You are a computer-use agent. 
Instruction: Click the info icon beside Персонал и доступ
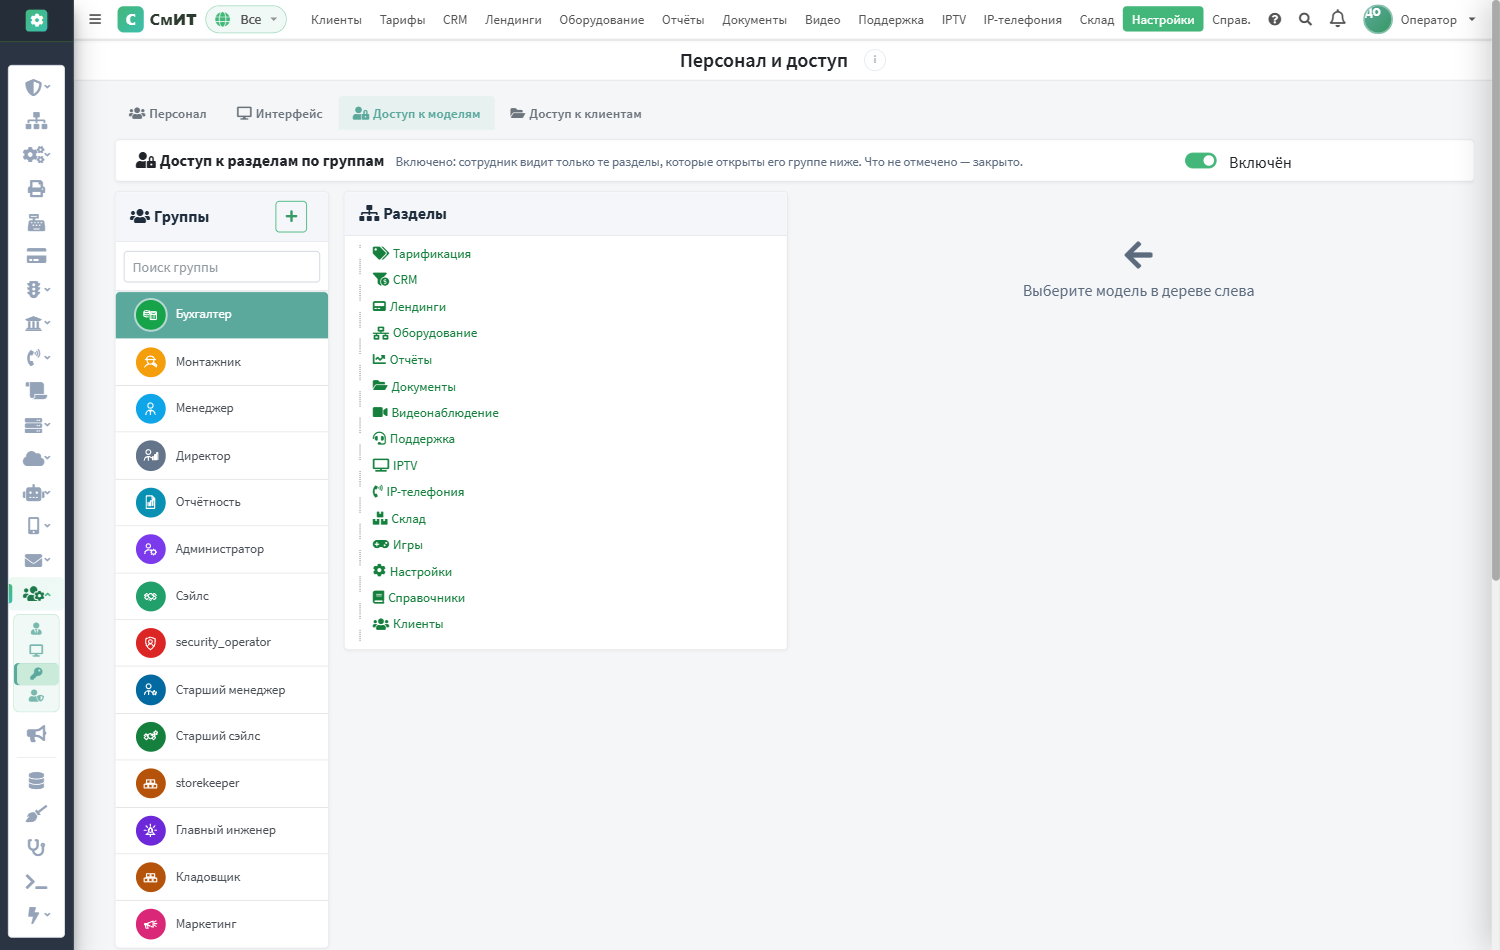coord(875,60)
